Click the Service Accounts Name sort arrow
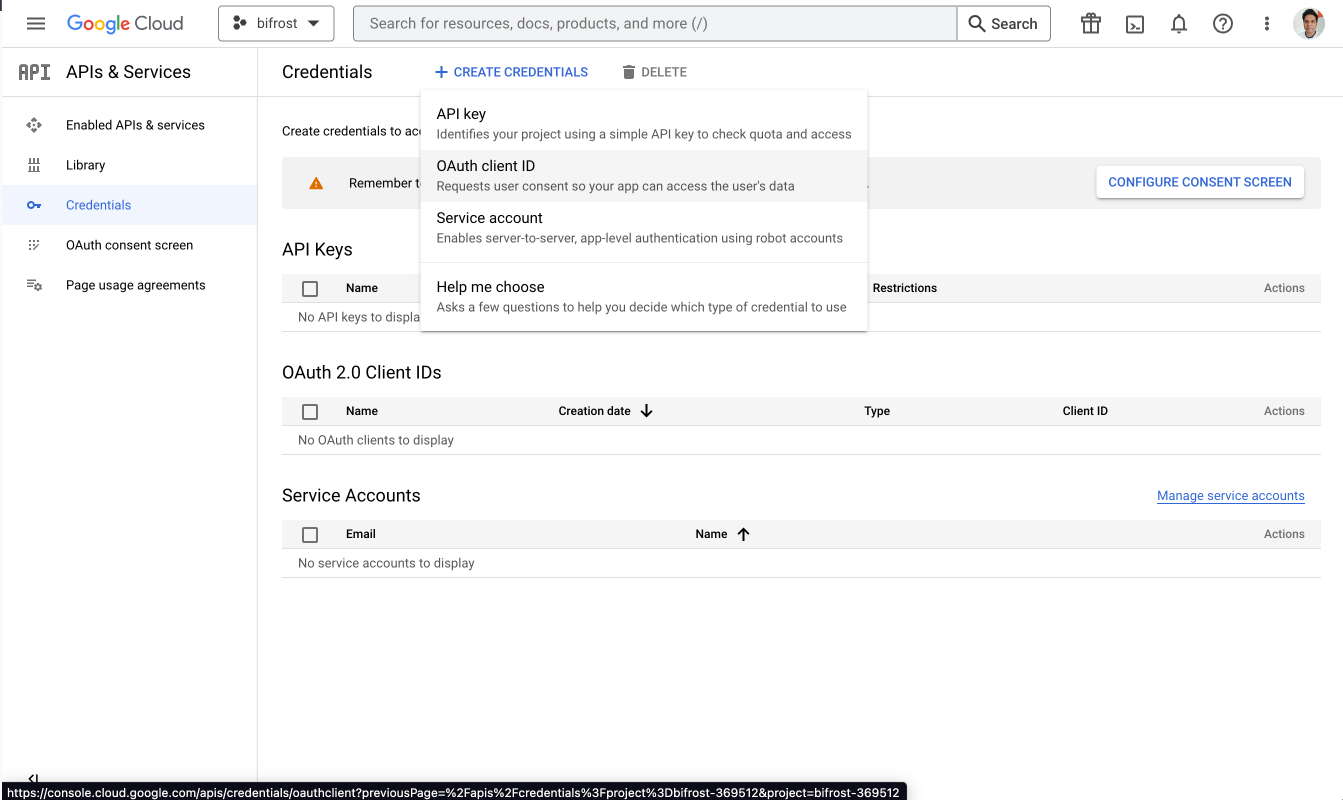 click(743, 534)
